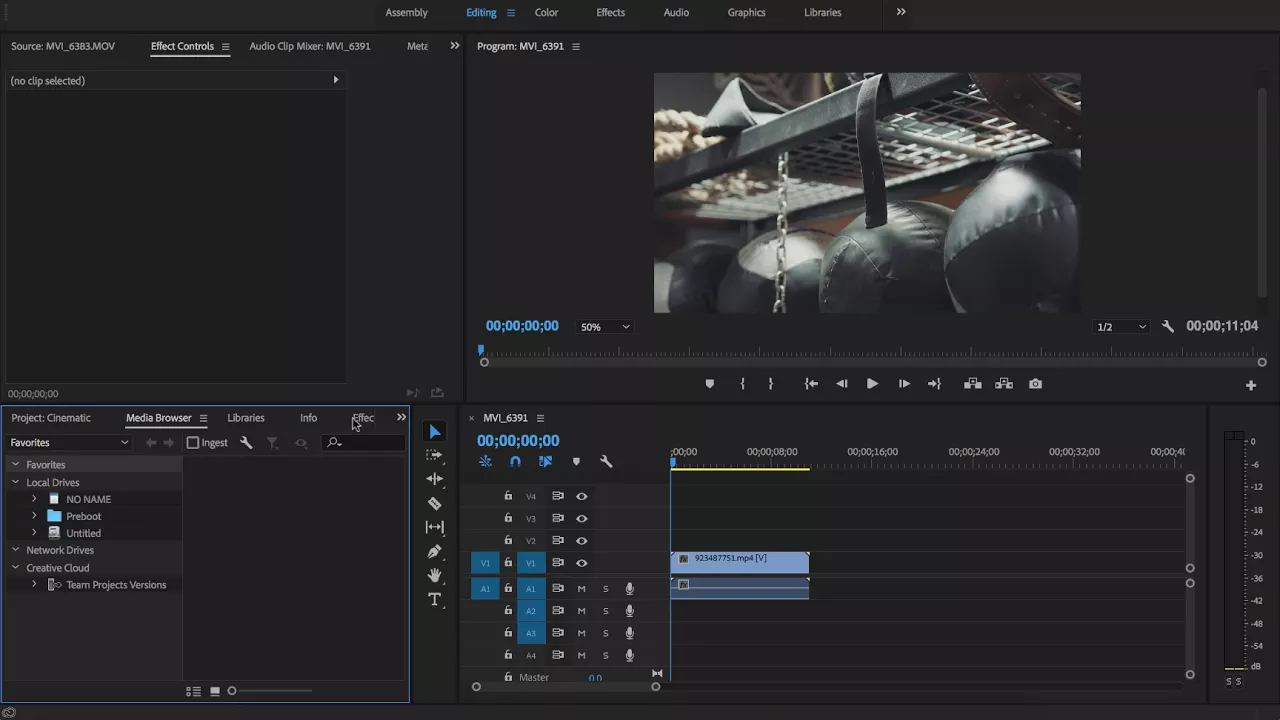
Task: Mute audio track A1
Action: point(581,589)
